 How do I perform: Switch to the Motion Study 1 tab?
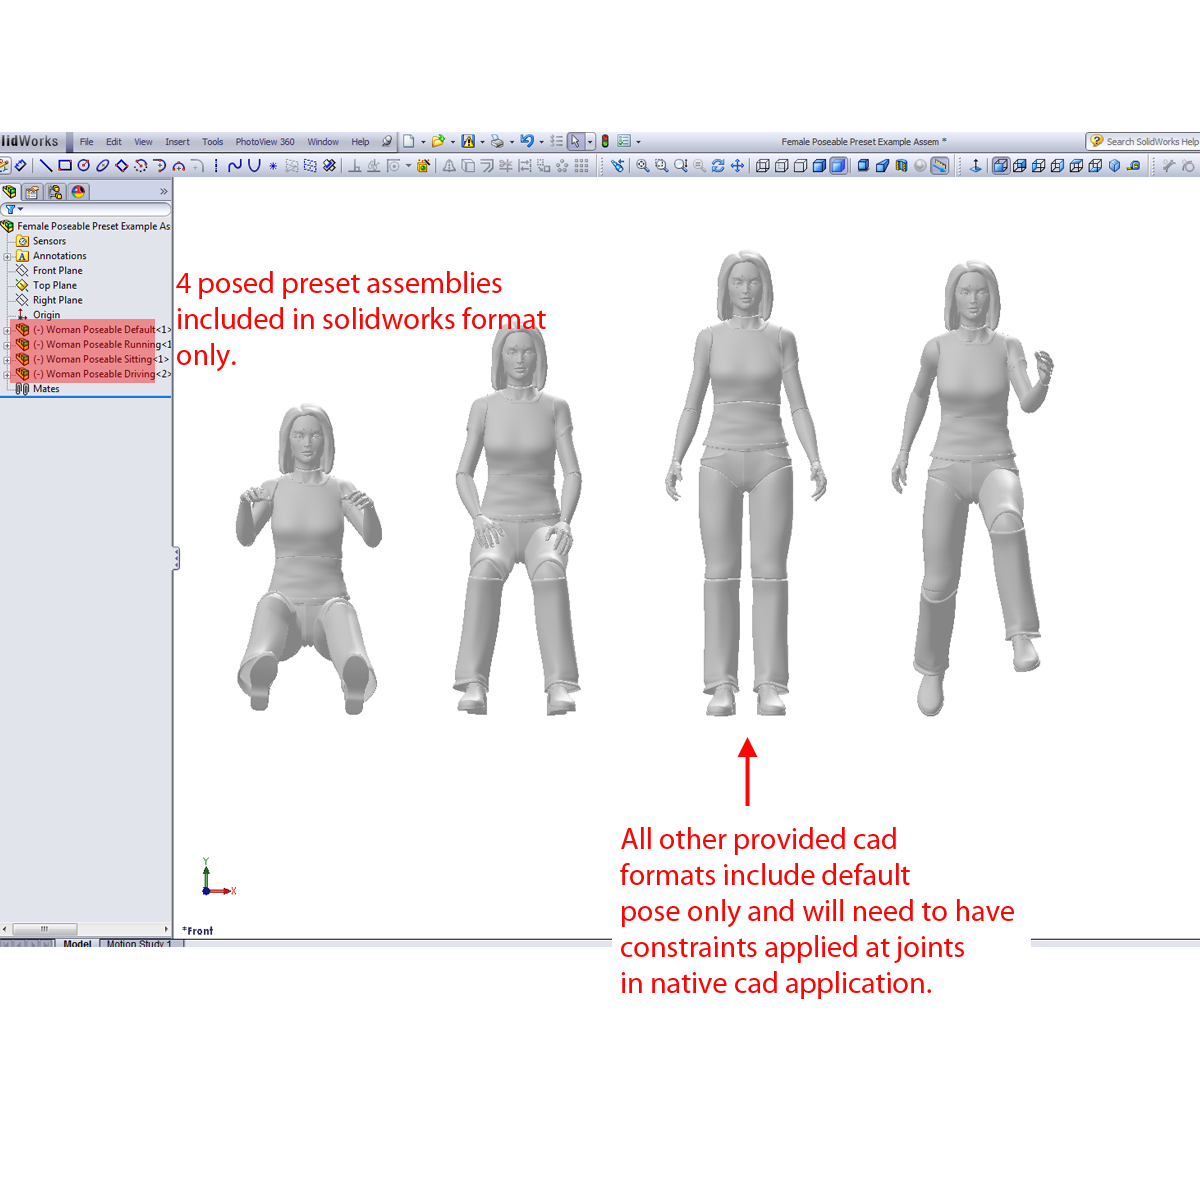coord(138,944)
